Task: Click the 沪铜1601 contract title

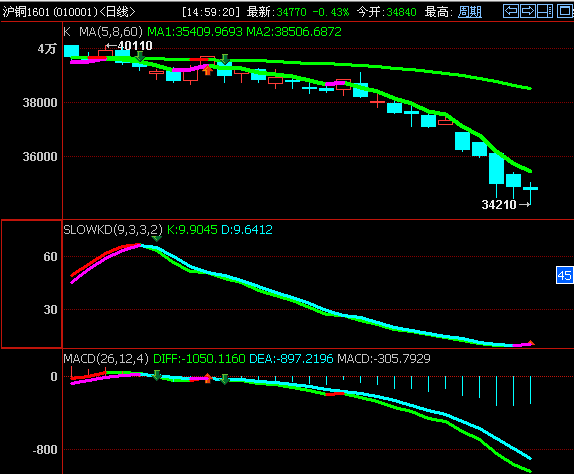Action: [x=26, y=12]
